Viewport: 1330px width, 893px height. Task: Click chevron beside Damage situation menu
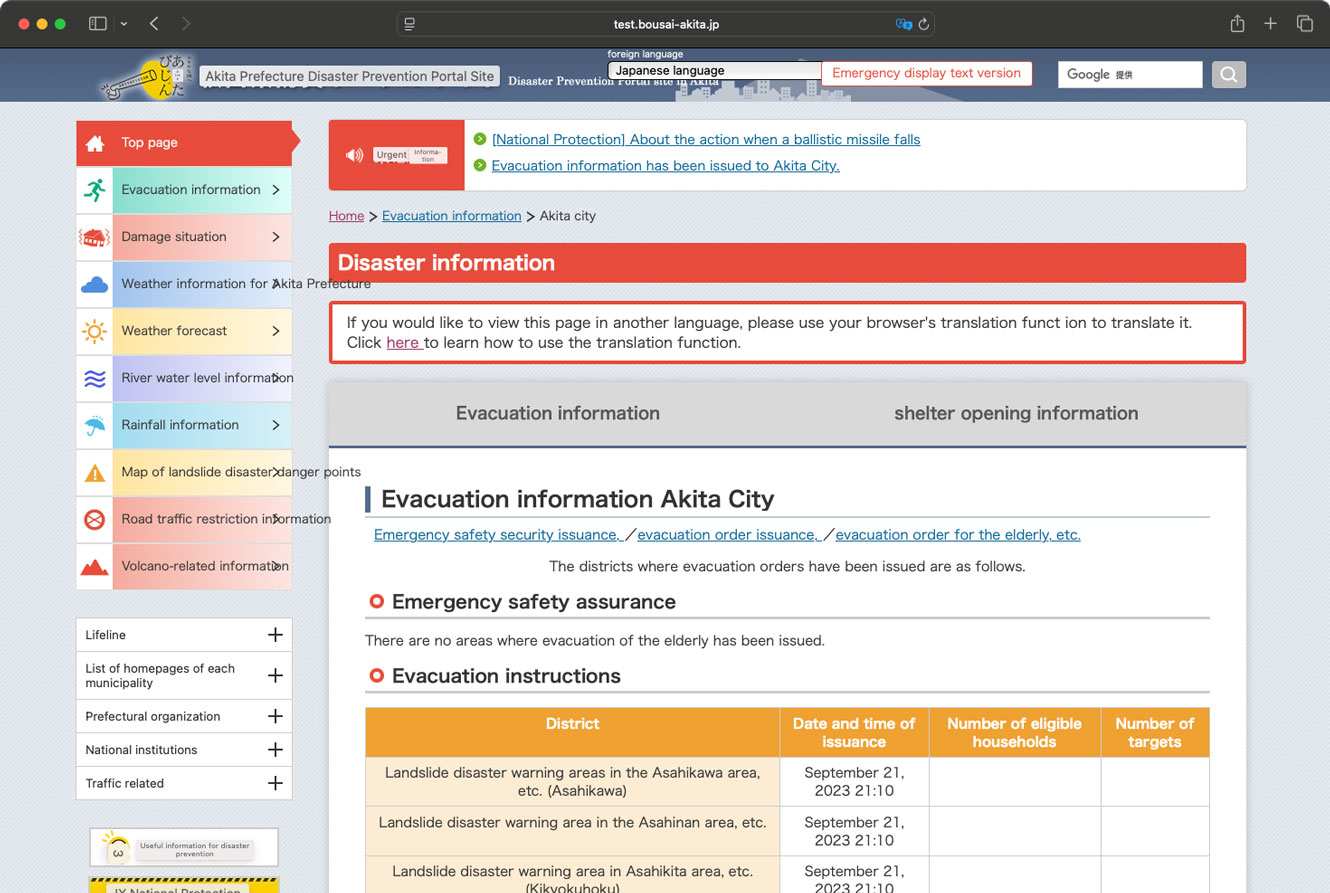tap(275, 237)
